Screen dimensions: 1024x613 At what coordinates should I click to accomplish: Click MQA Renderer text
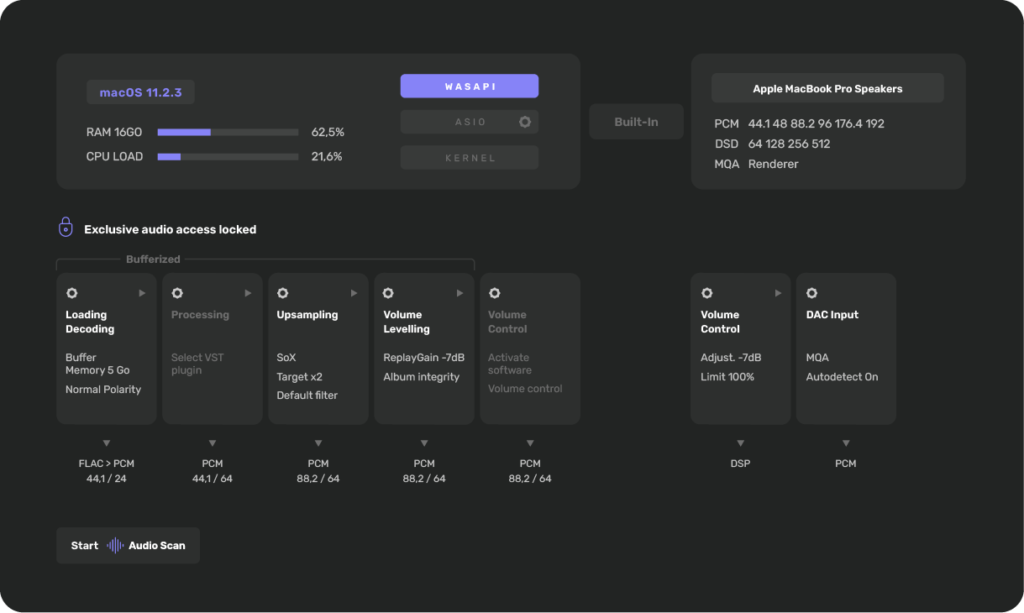point(756,165)
